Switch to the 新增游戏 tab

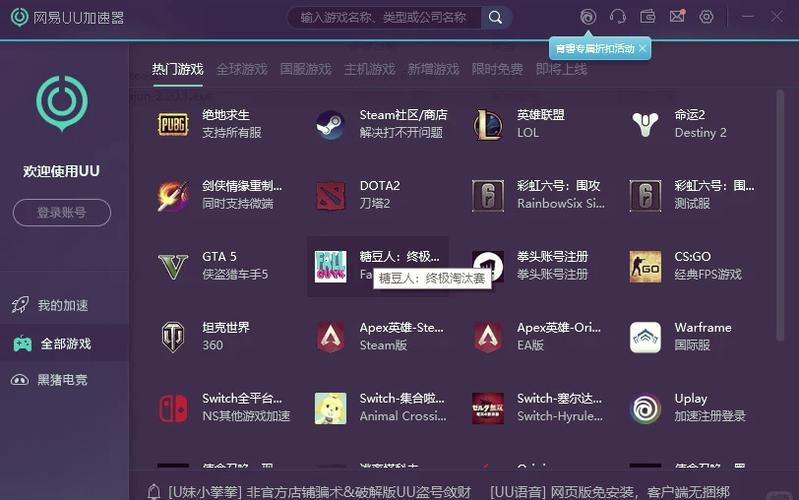[433, 69]
